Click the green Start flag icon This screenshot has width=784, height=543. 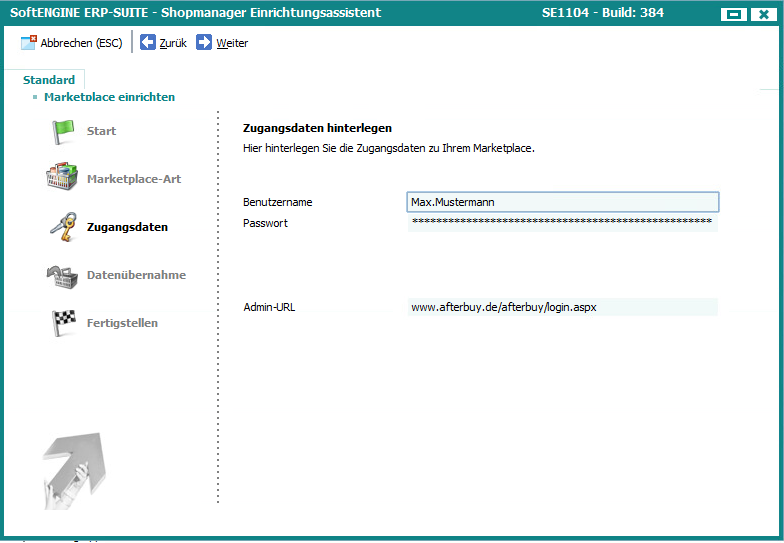pos(62,132)
